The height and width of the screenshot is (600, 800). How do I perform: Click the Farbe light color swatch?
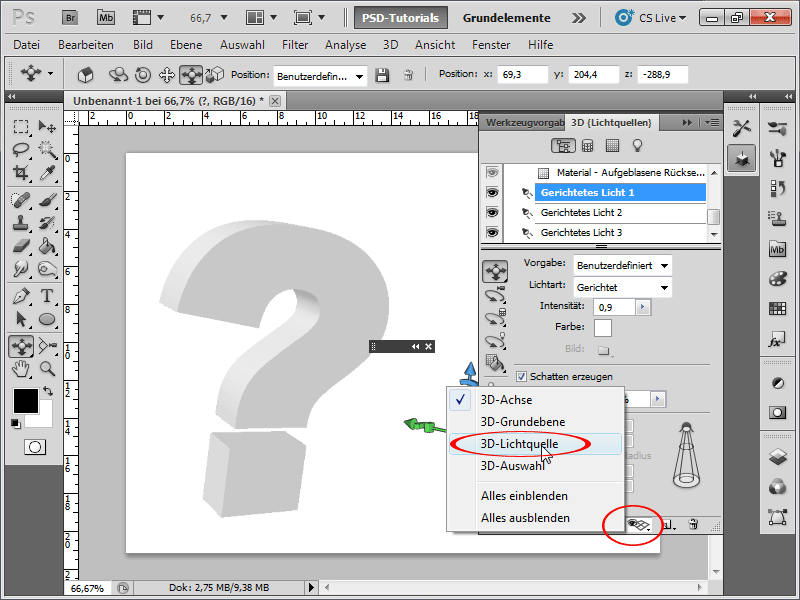603,328
